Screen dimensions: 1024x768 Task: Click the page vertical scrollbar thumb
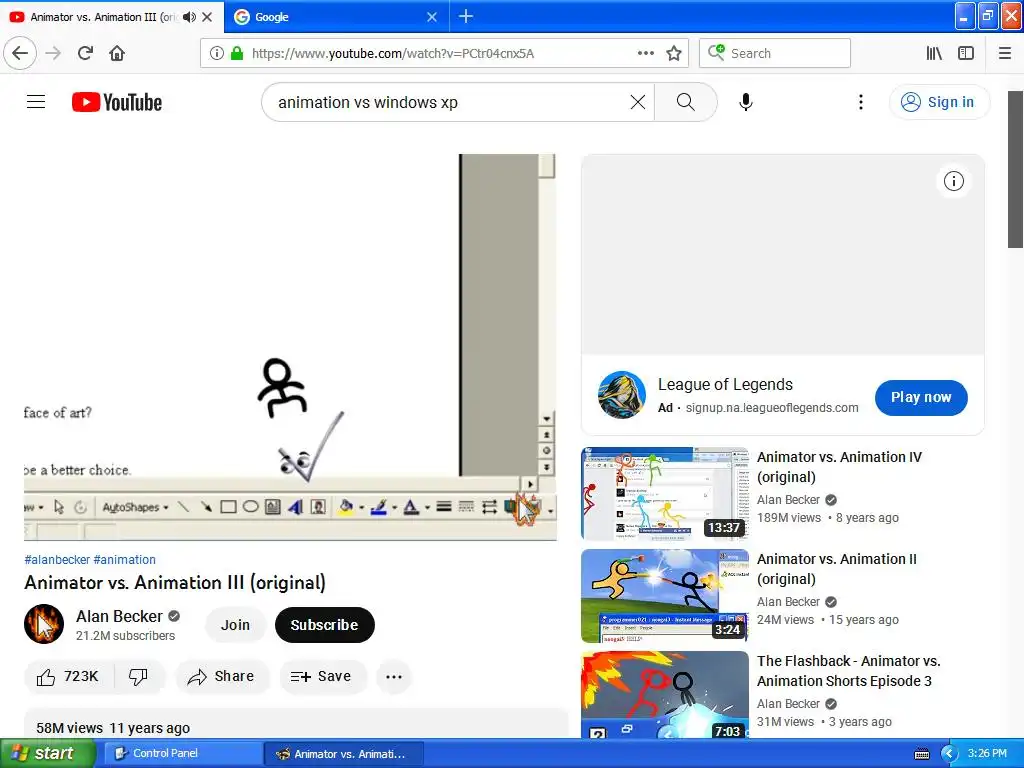pos(1015,170)
